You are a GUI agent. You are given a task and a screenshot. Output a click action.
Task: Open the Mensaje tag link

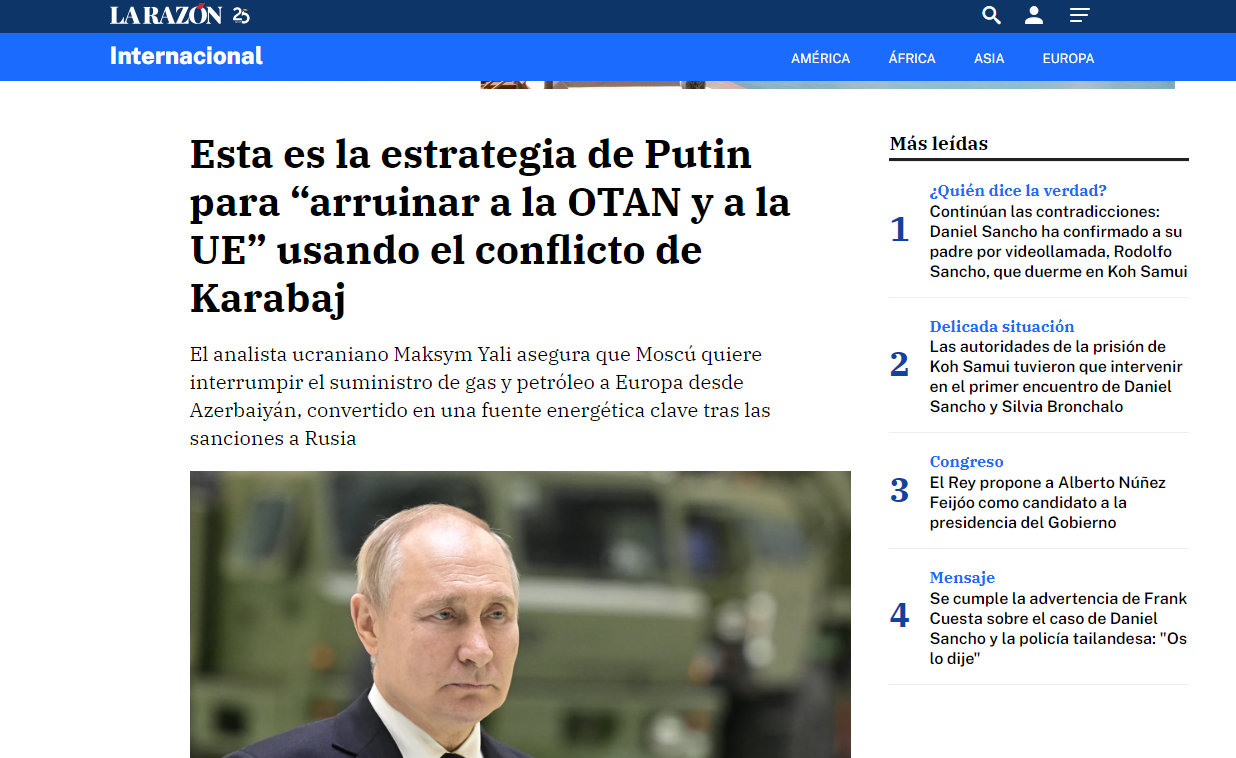click(962, 577)
